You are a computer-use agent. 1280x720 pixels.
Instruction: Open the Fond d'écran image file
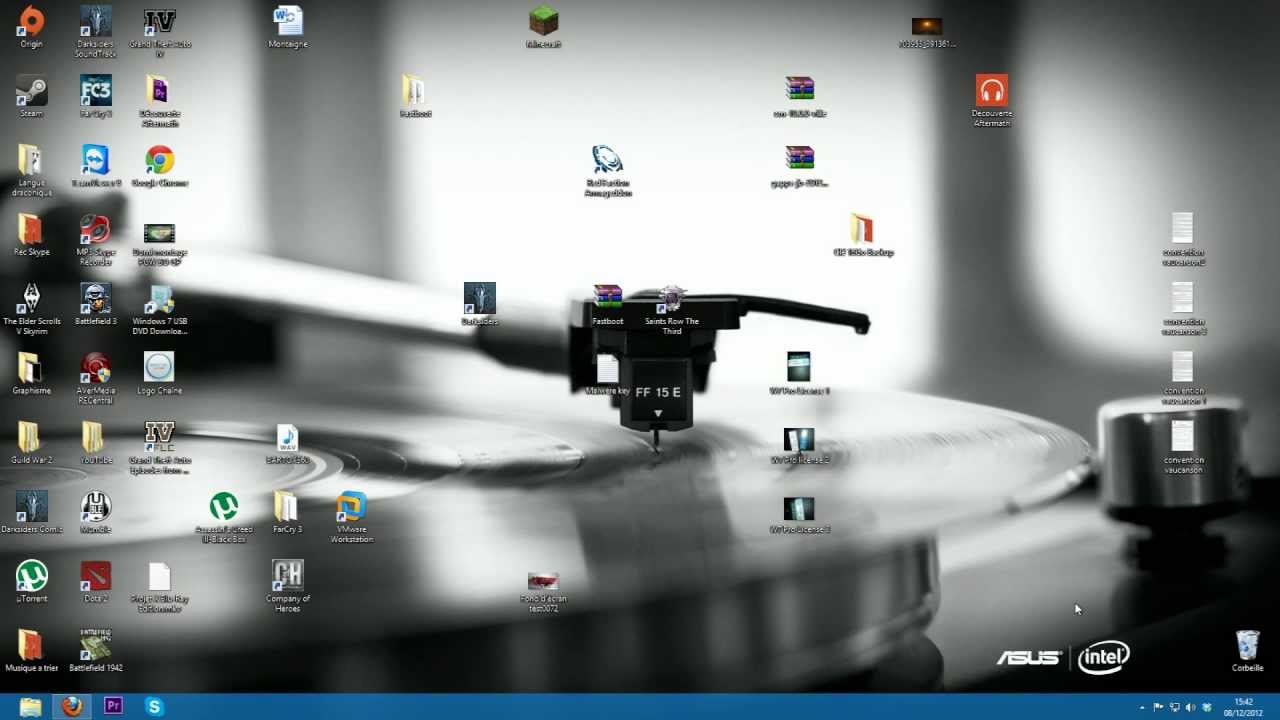543,580
